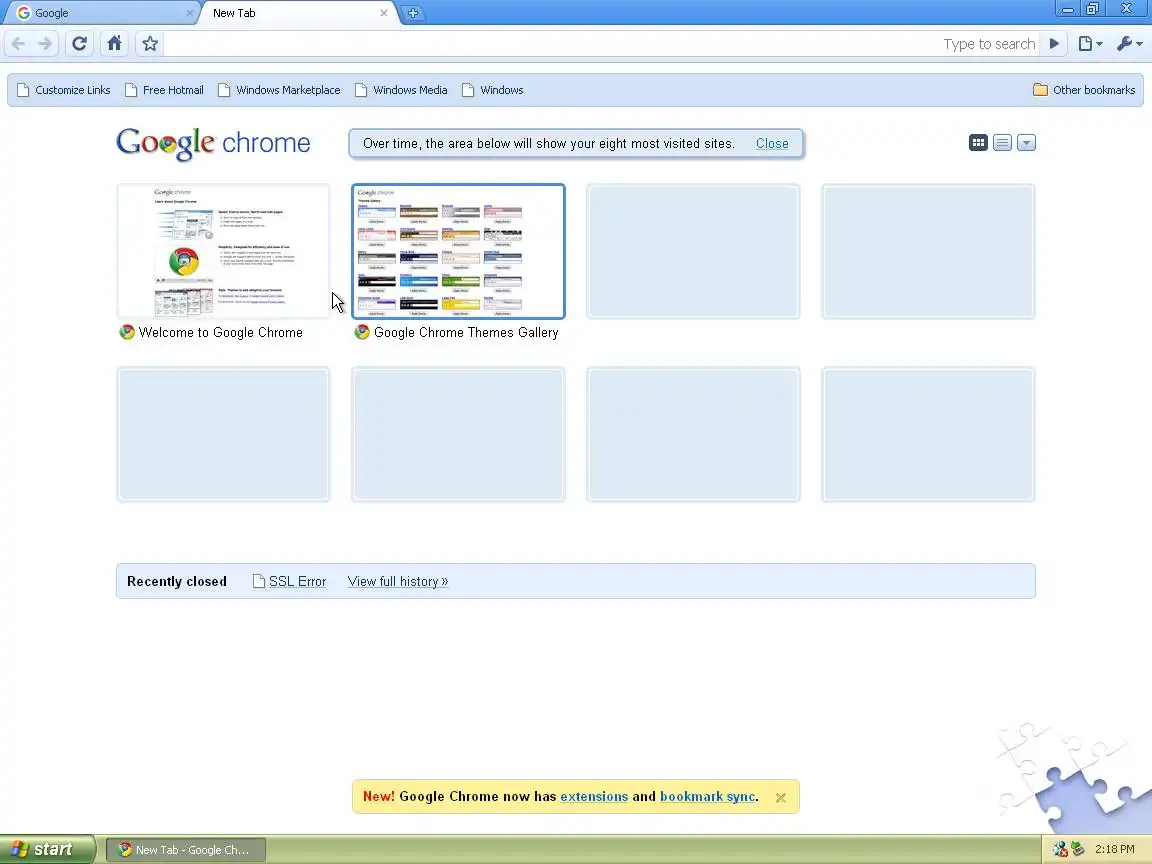
Task: Click the Back navigation arrow
Action: [x=18, y=44]
